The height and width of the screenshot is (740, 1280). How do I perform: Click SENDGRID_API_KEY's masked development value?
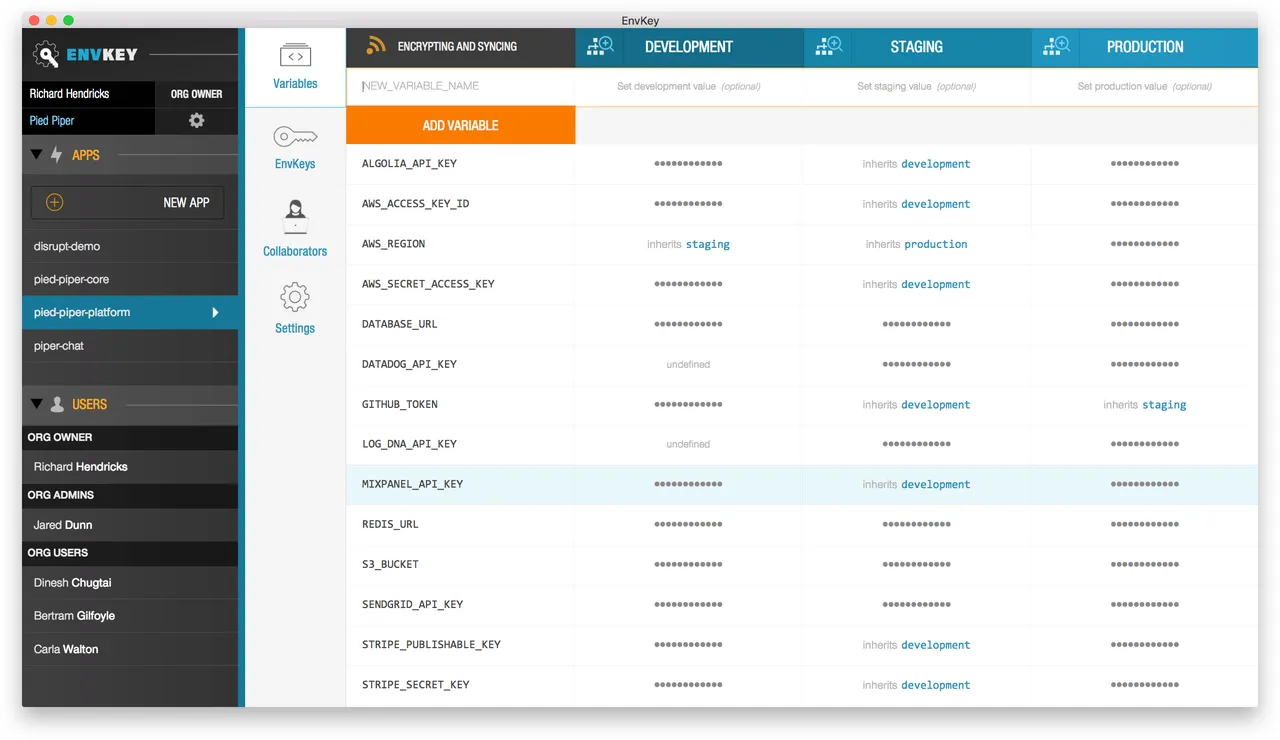(688, 604)
